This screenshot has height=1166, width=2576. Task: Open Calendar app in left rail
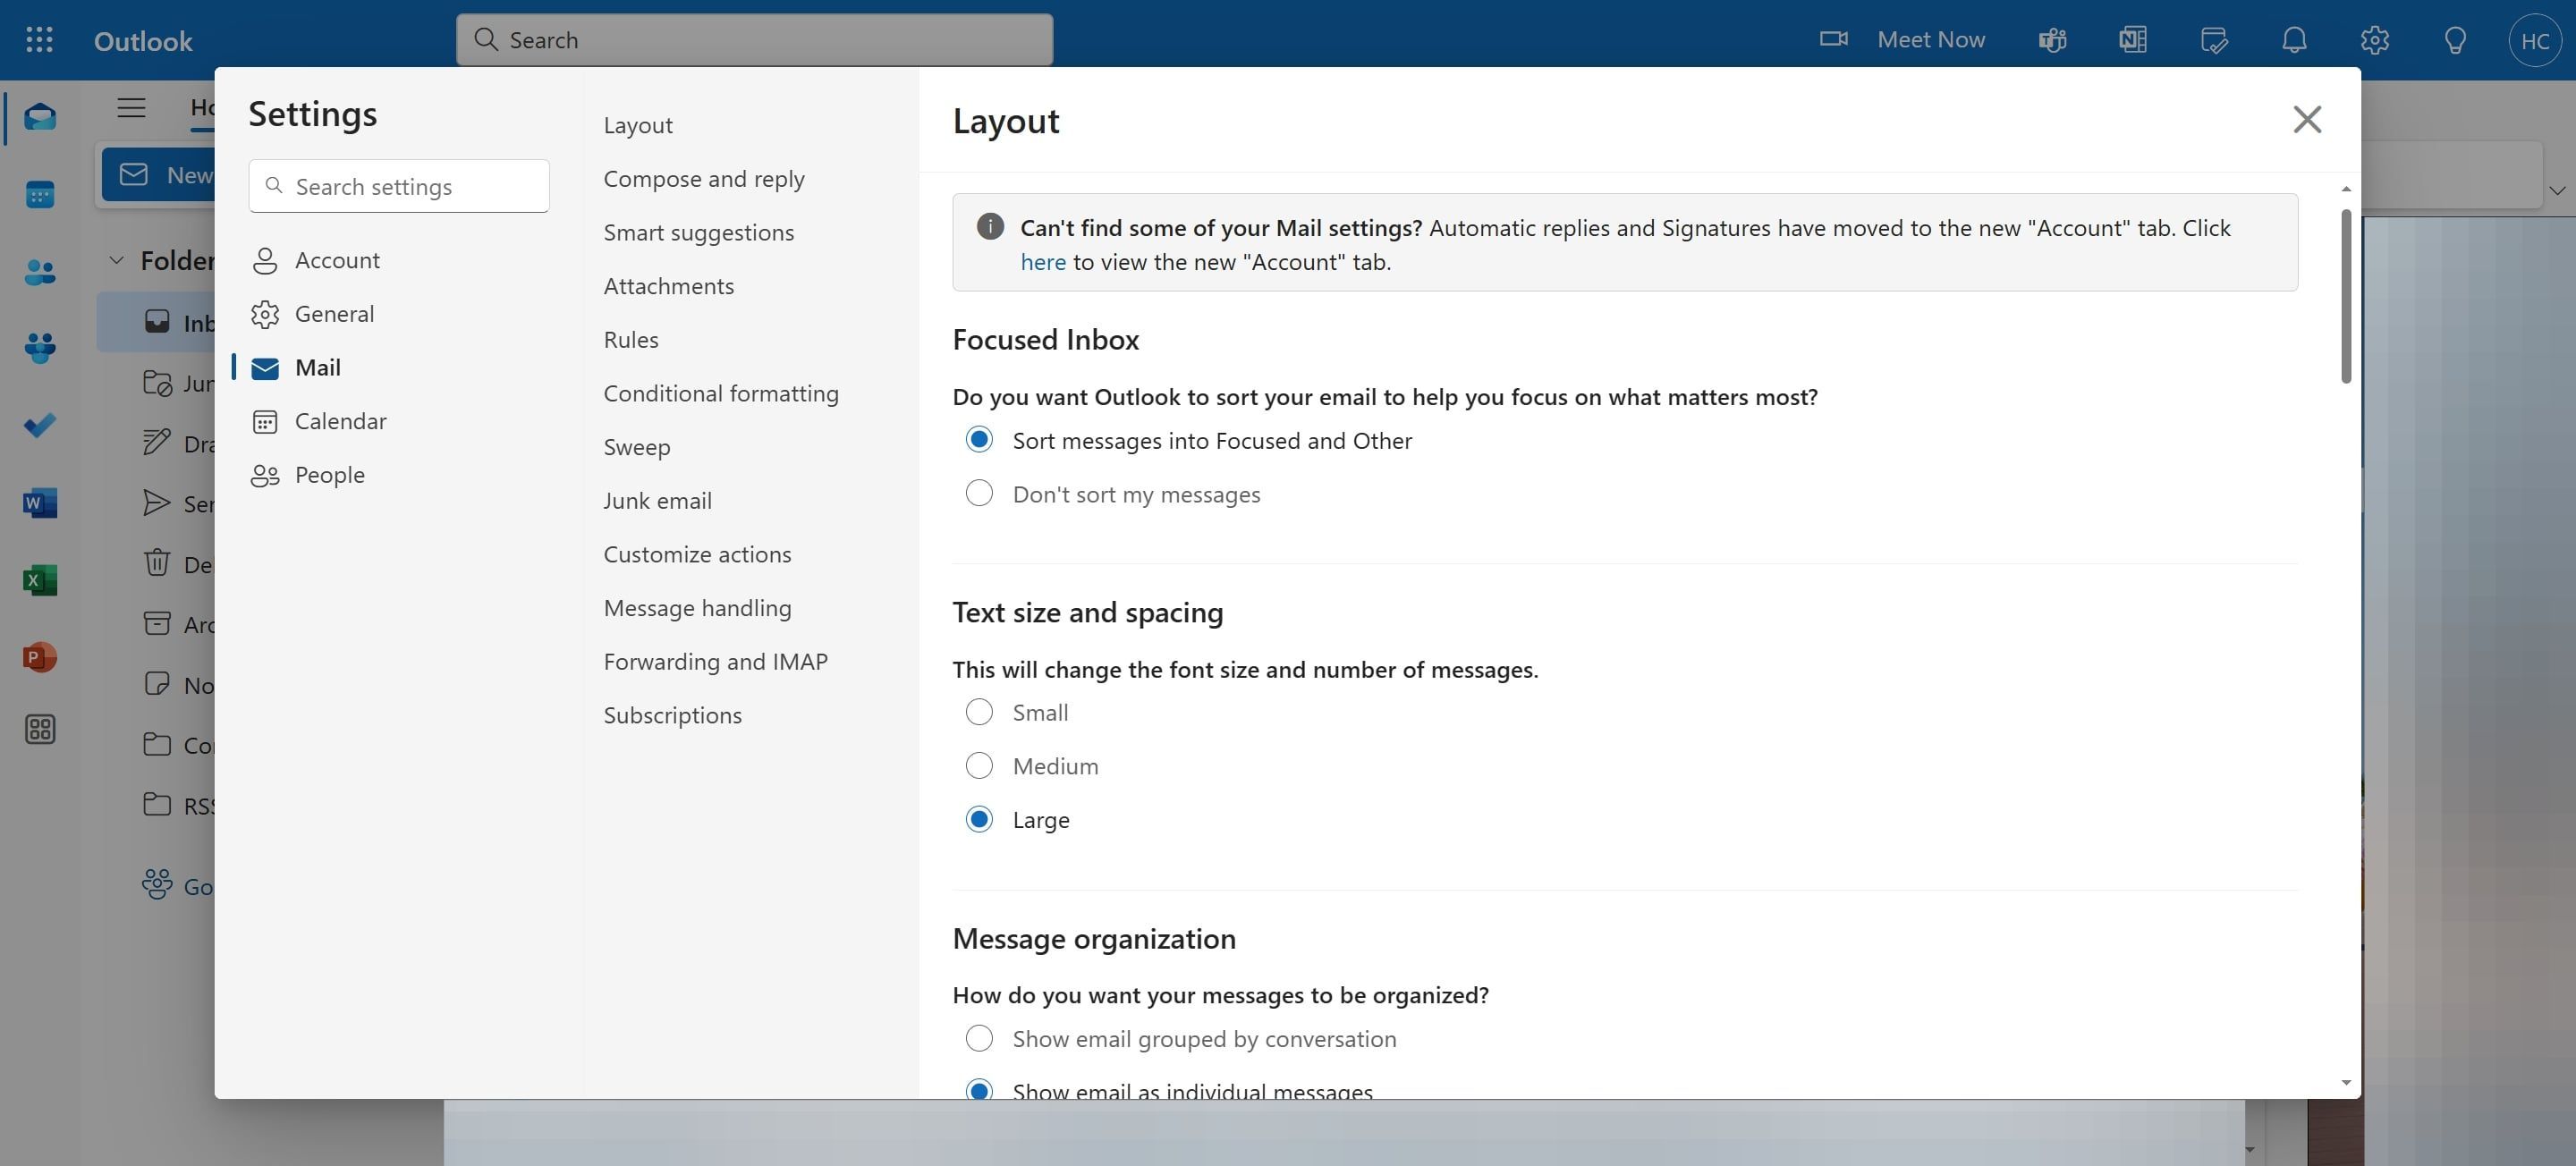[40, 194]
